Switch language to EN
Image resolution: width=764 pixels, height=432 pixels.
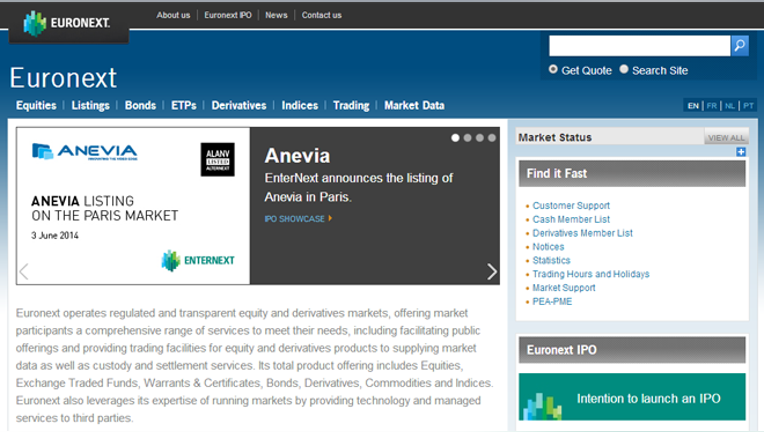click(x=693, y=106)
